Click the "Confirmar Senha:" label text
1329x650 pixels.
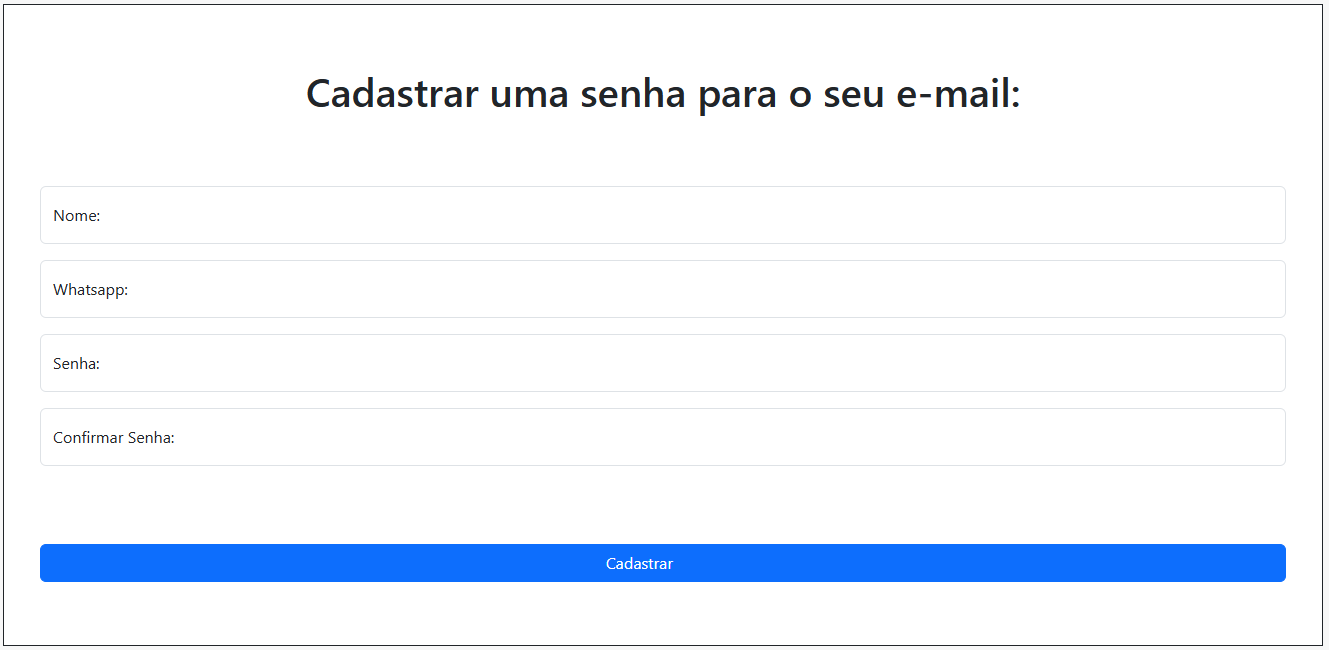114,438
